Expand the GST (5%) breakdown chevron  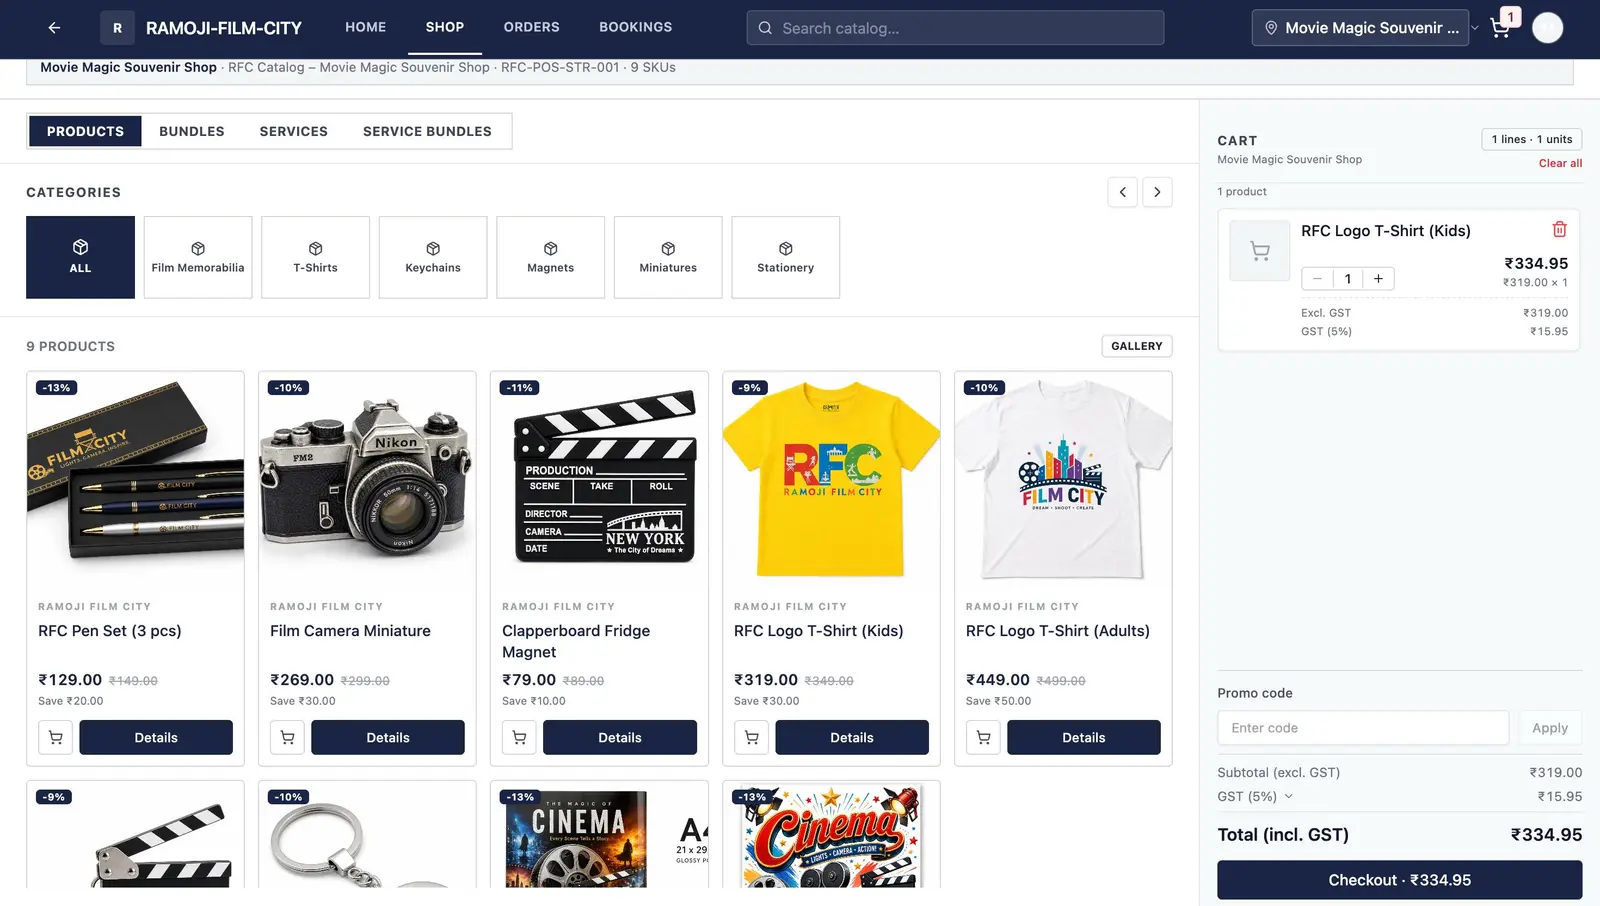click(x=1288, y=797)
